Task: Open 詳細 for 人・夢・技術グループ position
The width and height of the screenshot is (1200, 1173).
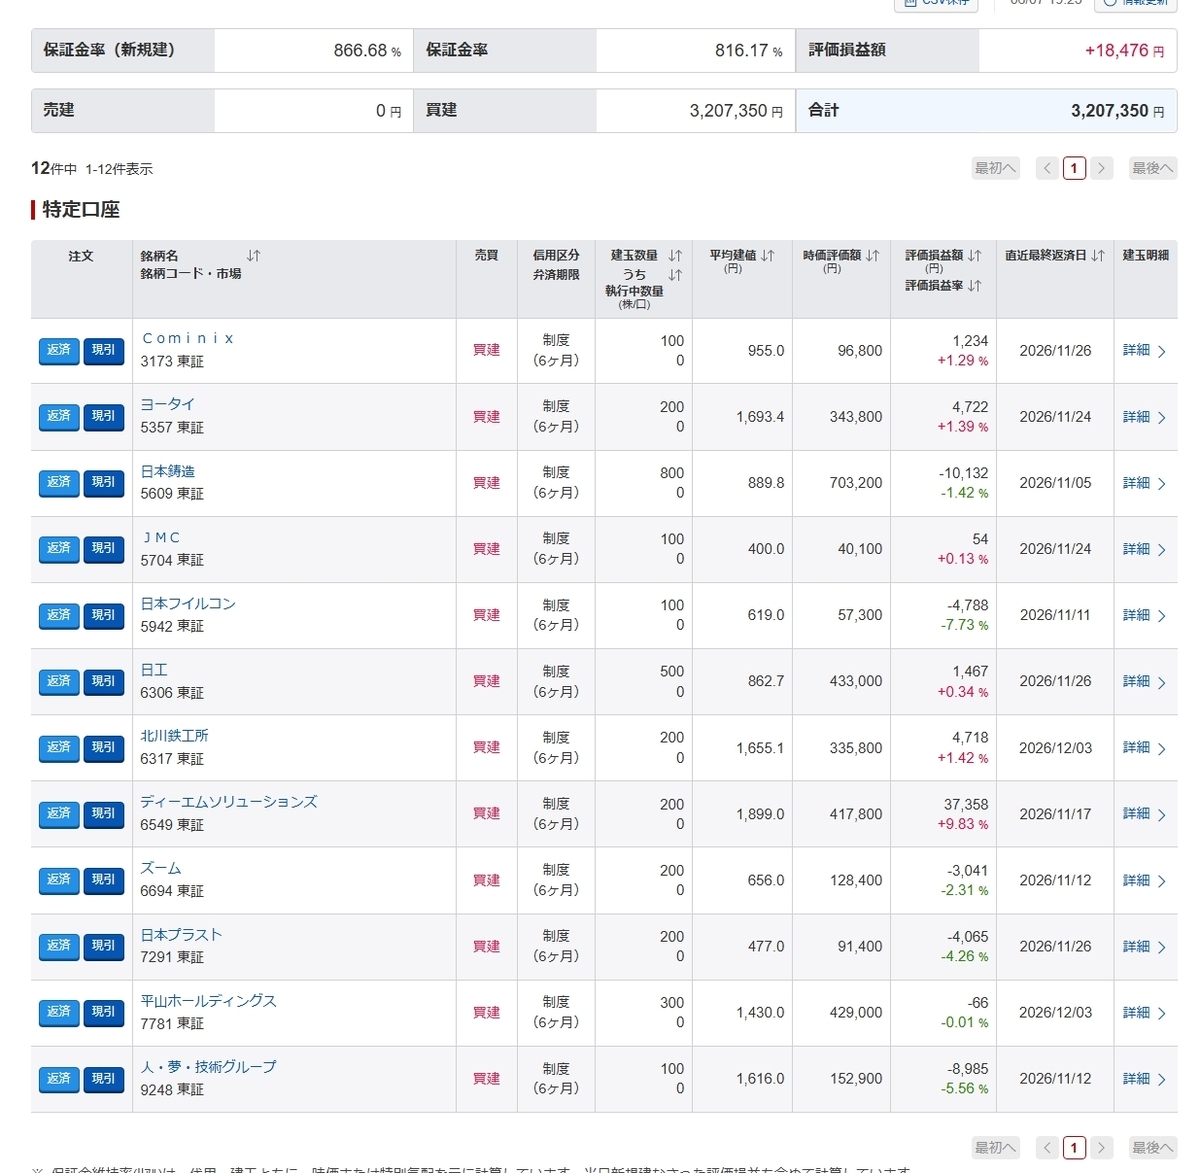Action: click(1144, 1079)
